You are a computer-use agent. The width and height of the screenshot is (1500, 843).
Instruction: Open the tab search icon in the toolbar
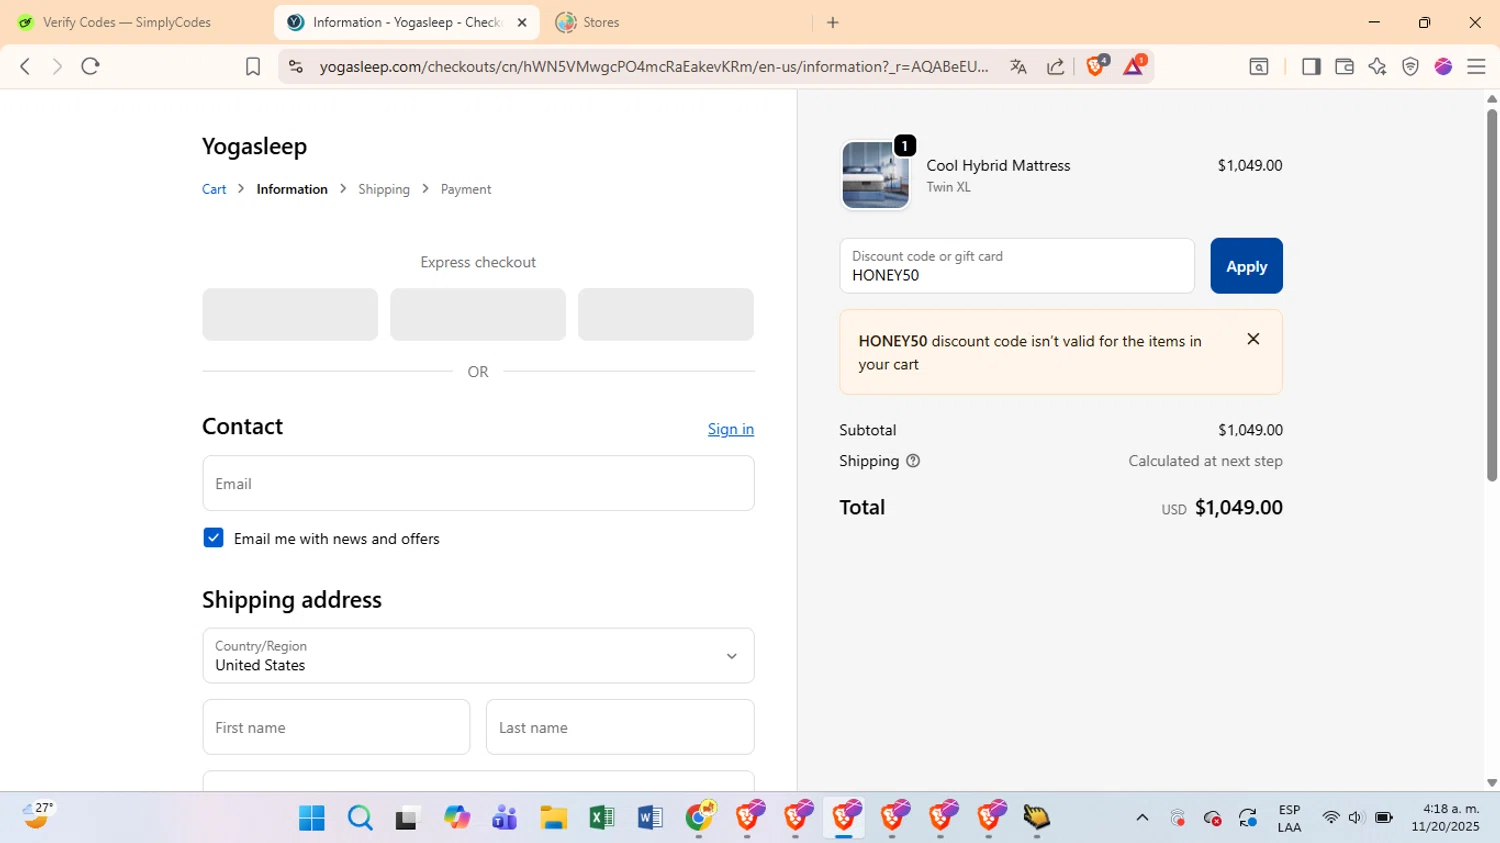click(1259, 66)
